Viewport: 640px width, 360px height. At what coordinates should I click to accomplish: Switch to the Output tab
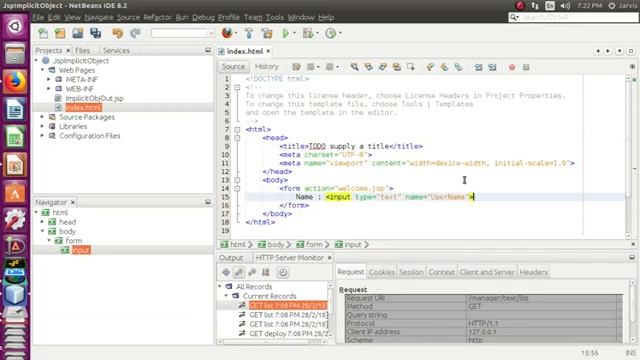tap(231, 258)
